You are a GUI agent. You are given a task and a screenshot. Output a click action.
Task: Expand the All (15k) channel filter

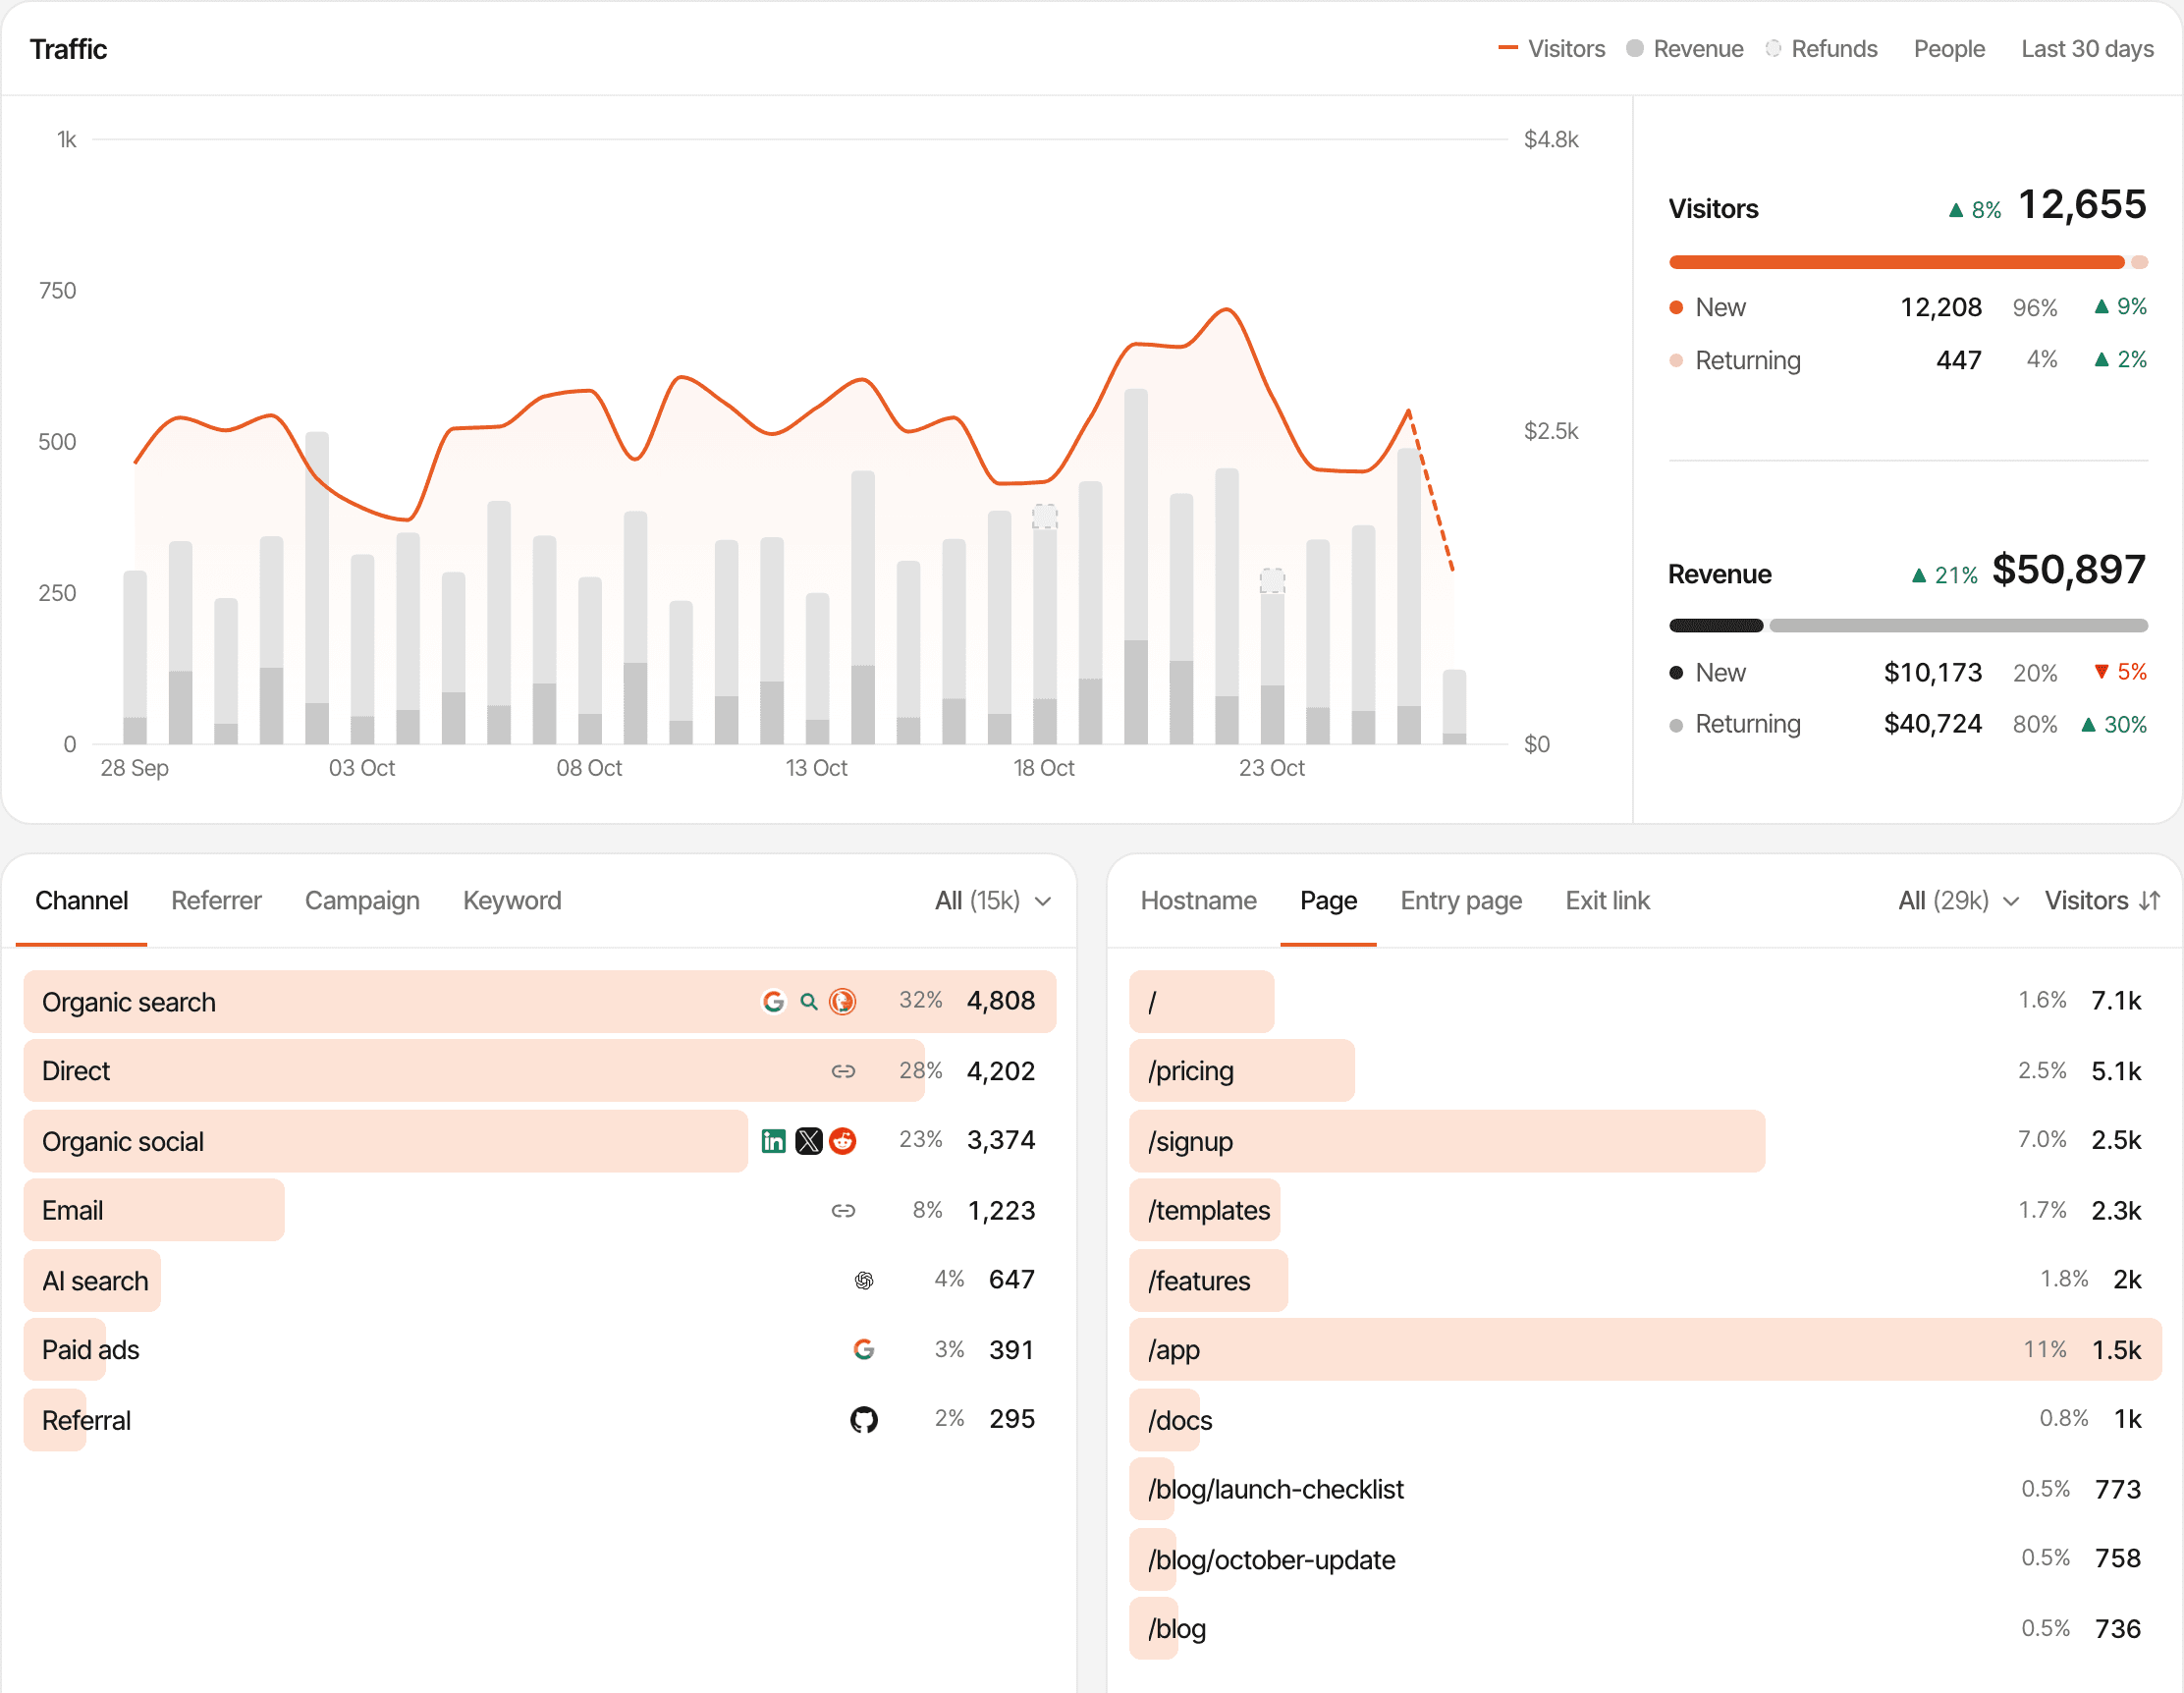click(x=993, y=901)
